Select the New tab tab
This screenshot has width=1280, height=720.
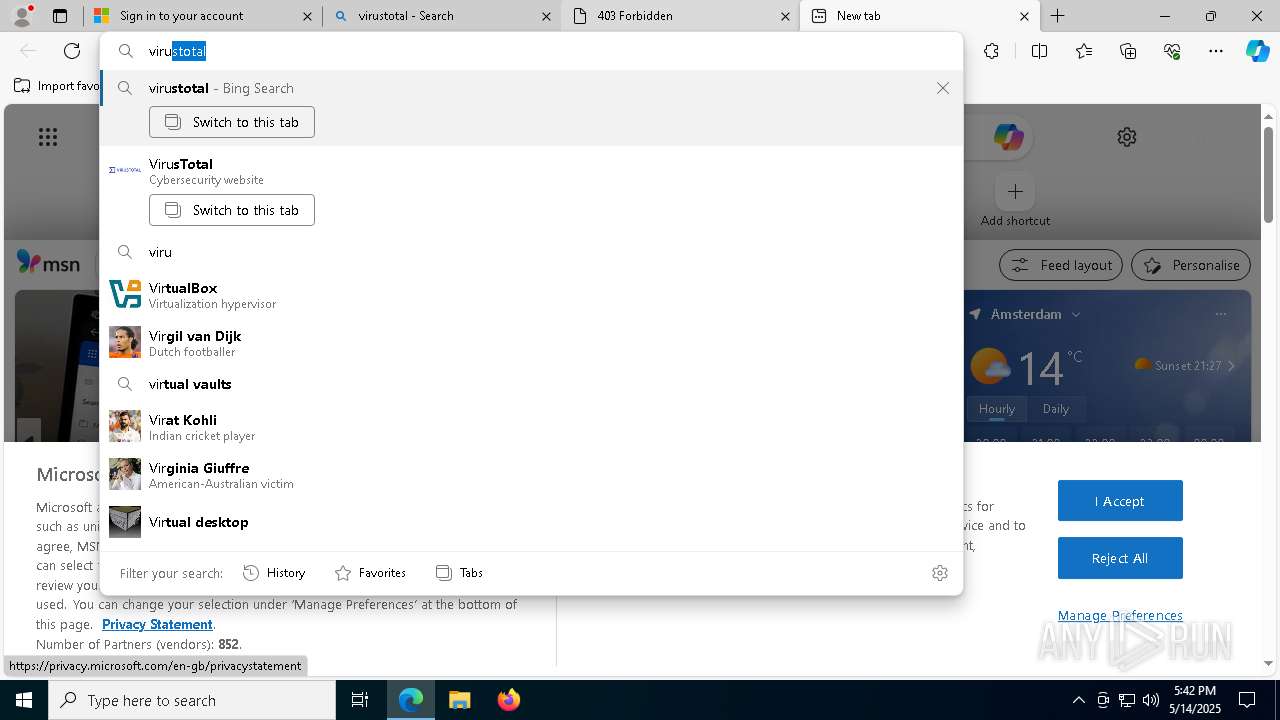click(918, 16)
